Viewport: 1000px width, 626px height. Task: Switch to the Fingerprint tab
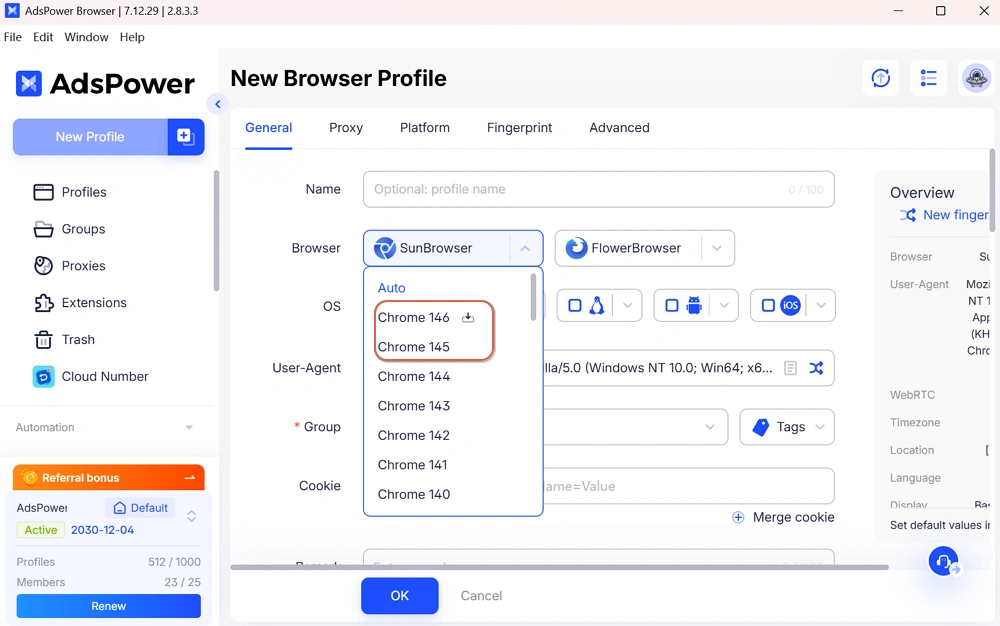[519, 128]
